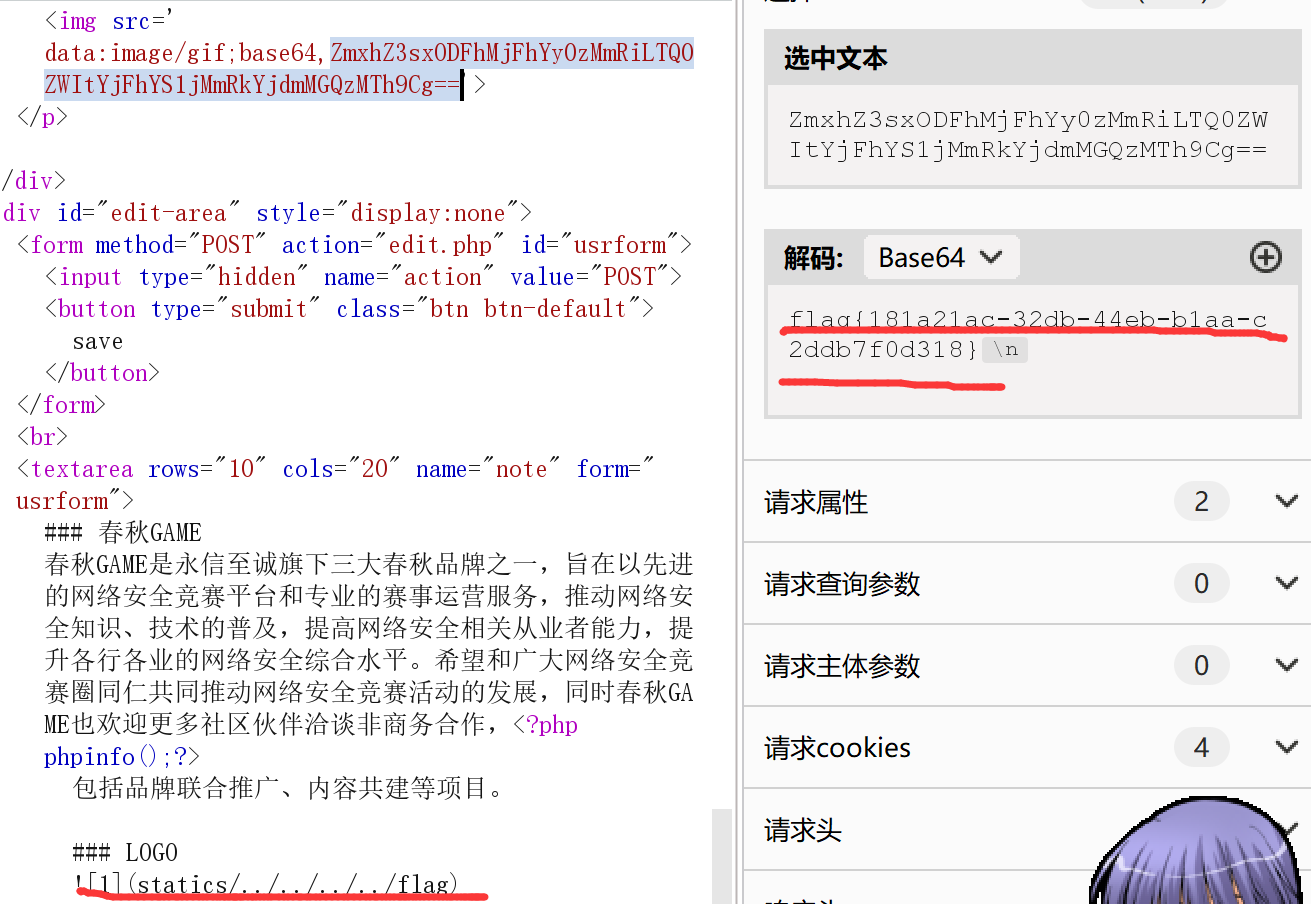Expand the 请求主体参数 section chevron

tap(1287, 665)
